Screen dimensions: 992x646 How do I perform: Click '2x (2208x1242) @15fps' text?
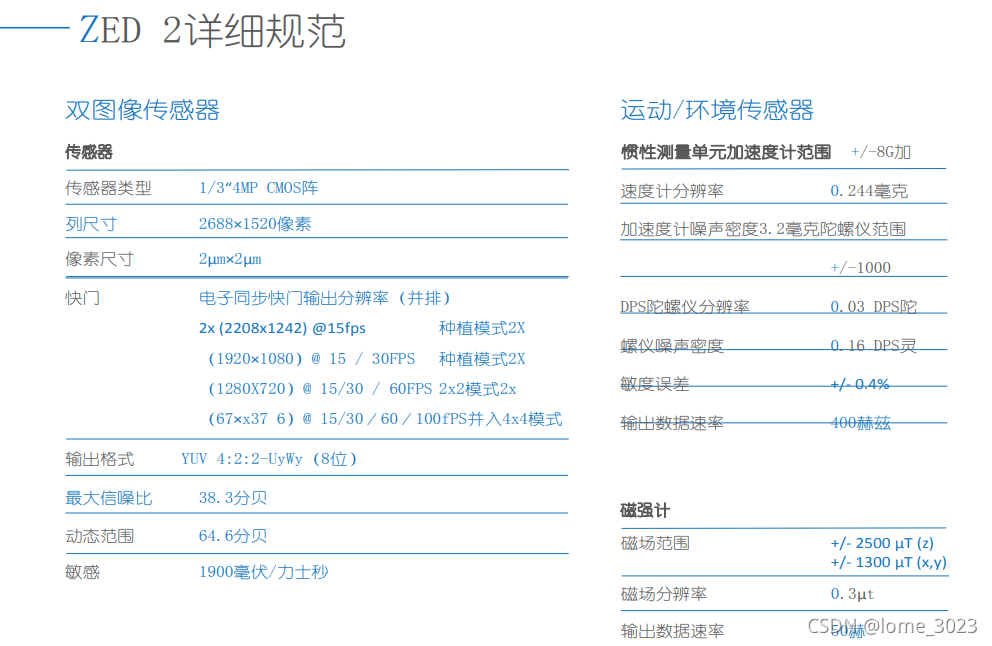point(282,328)
